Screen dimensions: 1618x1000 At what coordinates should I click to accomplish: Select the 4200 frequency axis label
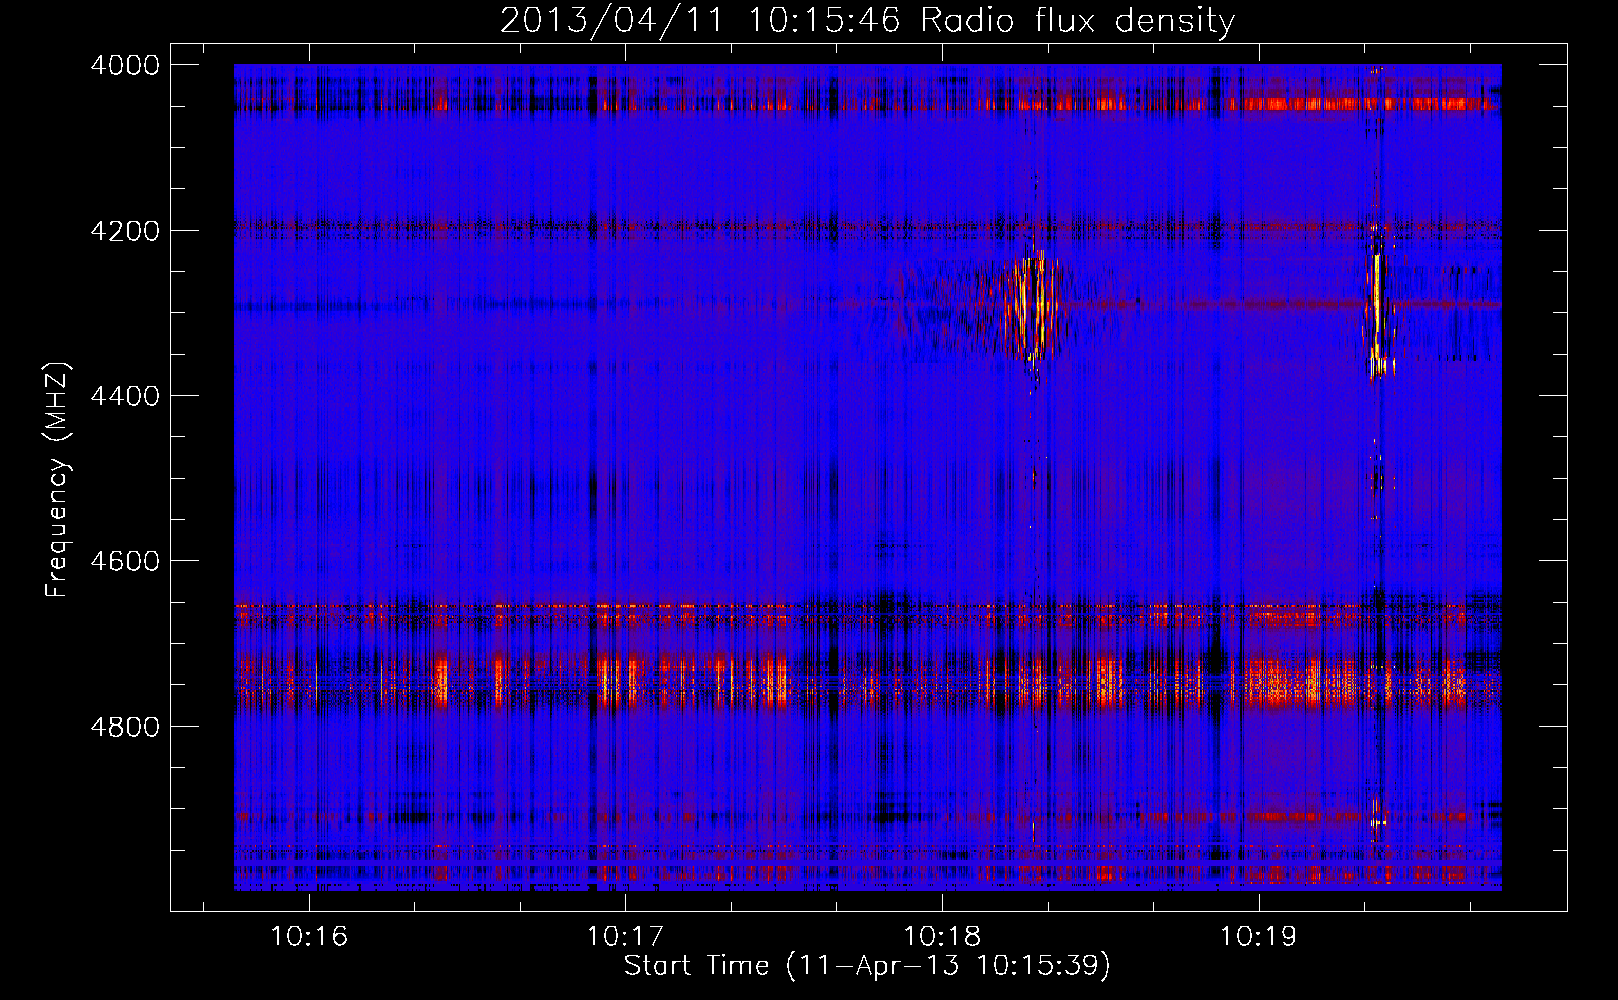coord(125,231)
